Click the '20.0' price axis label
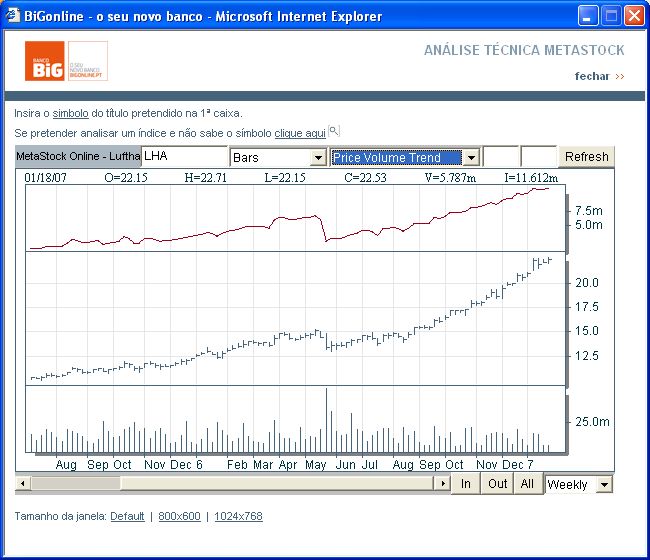This screenshot has height=560, width=650. click(x=587, y=283)
